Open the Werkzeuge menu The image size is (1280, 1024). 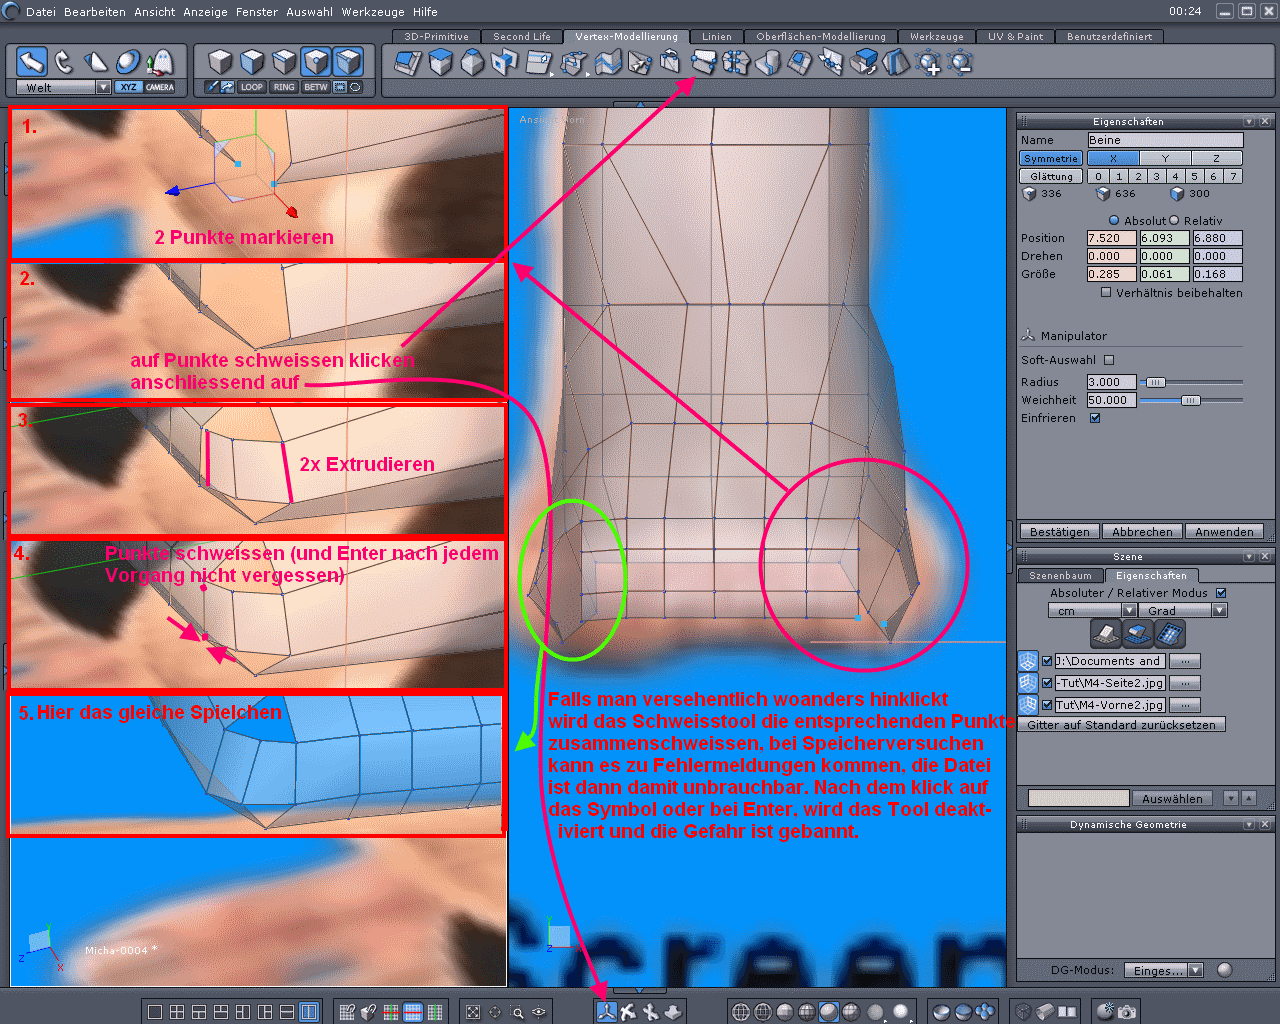(373, 12)
